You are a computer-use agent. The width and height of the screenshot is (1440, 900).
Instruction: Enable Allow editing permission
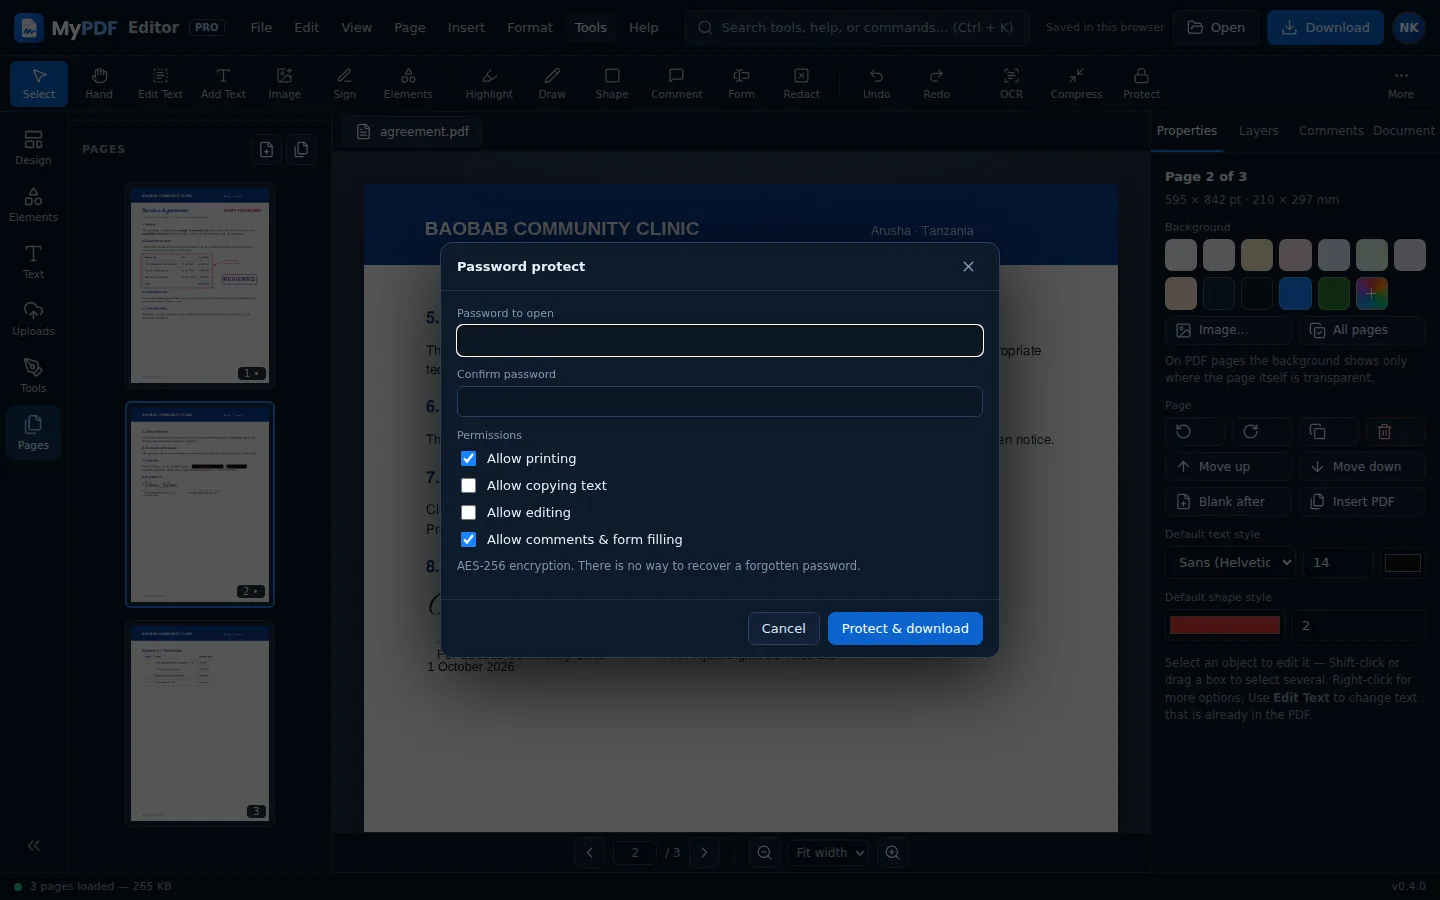[468, 513]
